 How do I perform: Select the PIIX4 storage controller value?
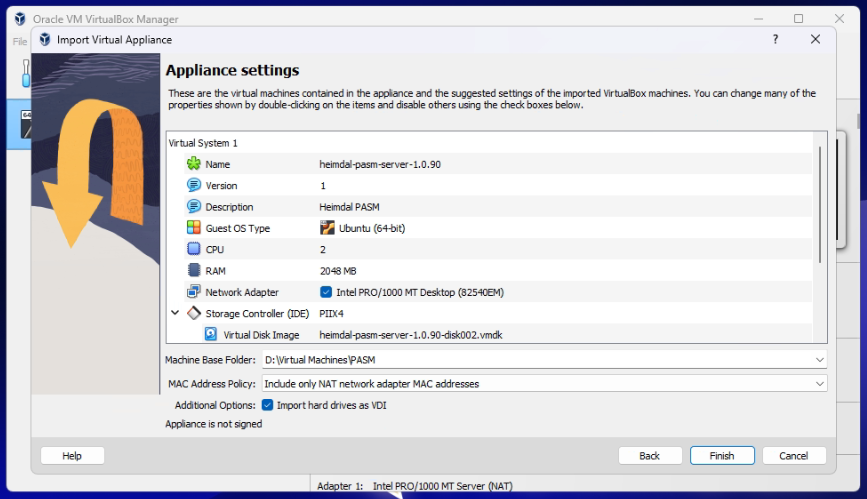[331, 314]
